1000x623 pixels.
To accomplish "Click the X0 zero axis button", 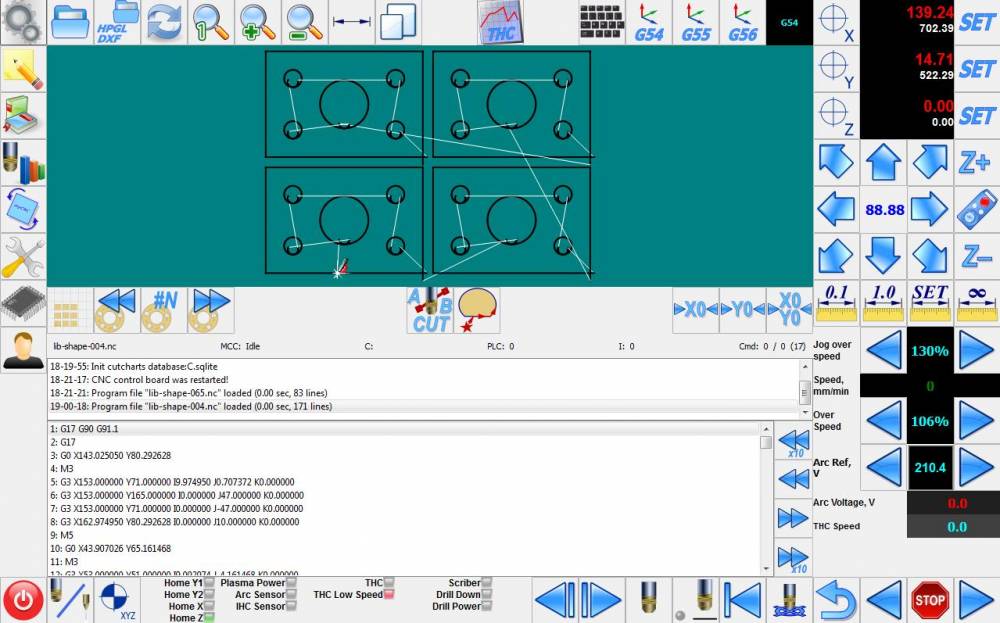I will [696, 310].
